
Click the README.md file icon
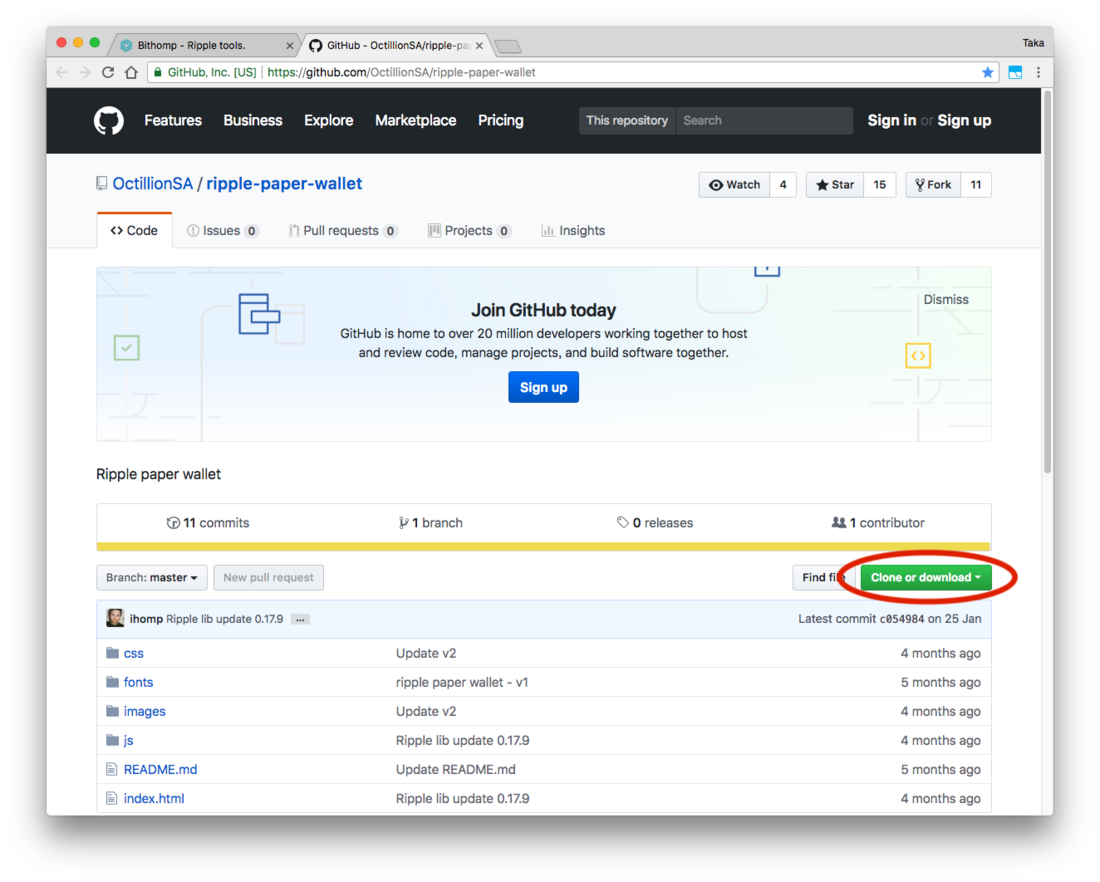click(x=112, y=770)
